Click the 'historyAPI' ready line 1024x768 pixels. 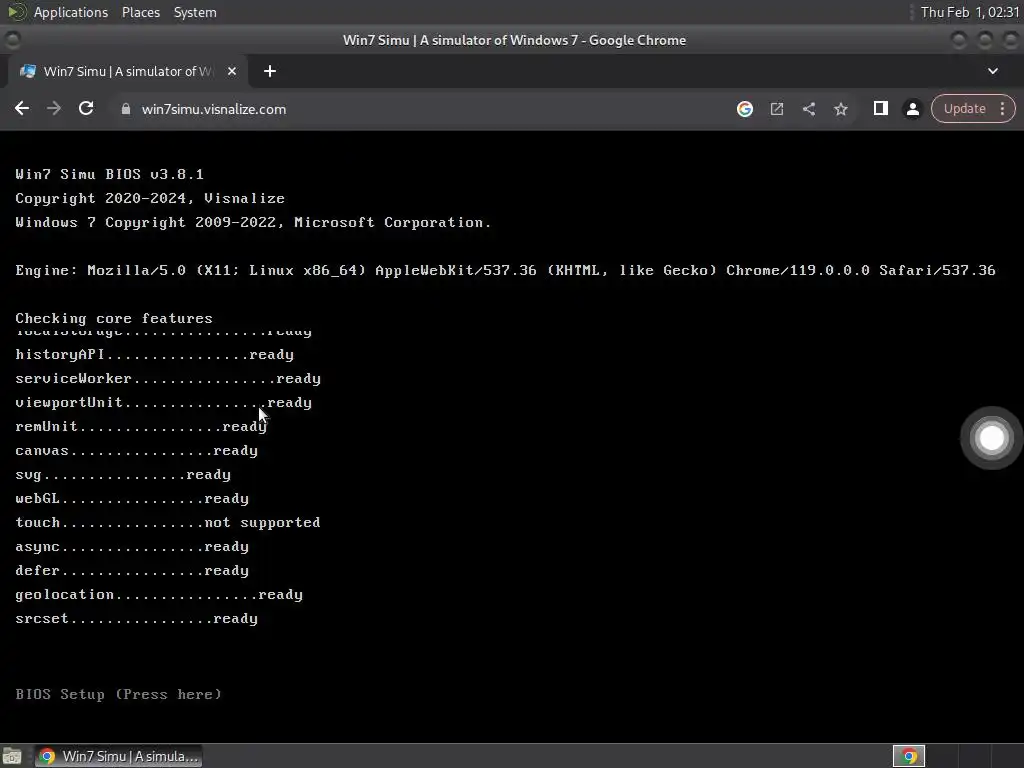click(x=155, y=355)
